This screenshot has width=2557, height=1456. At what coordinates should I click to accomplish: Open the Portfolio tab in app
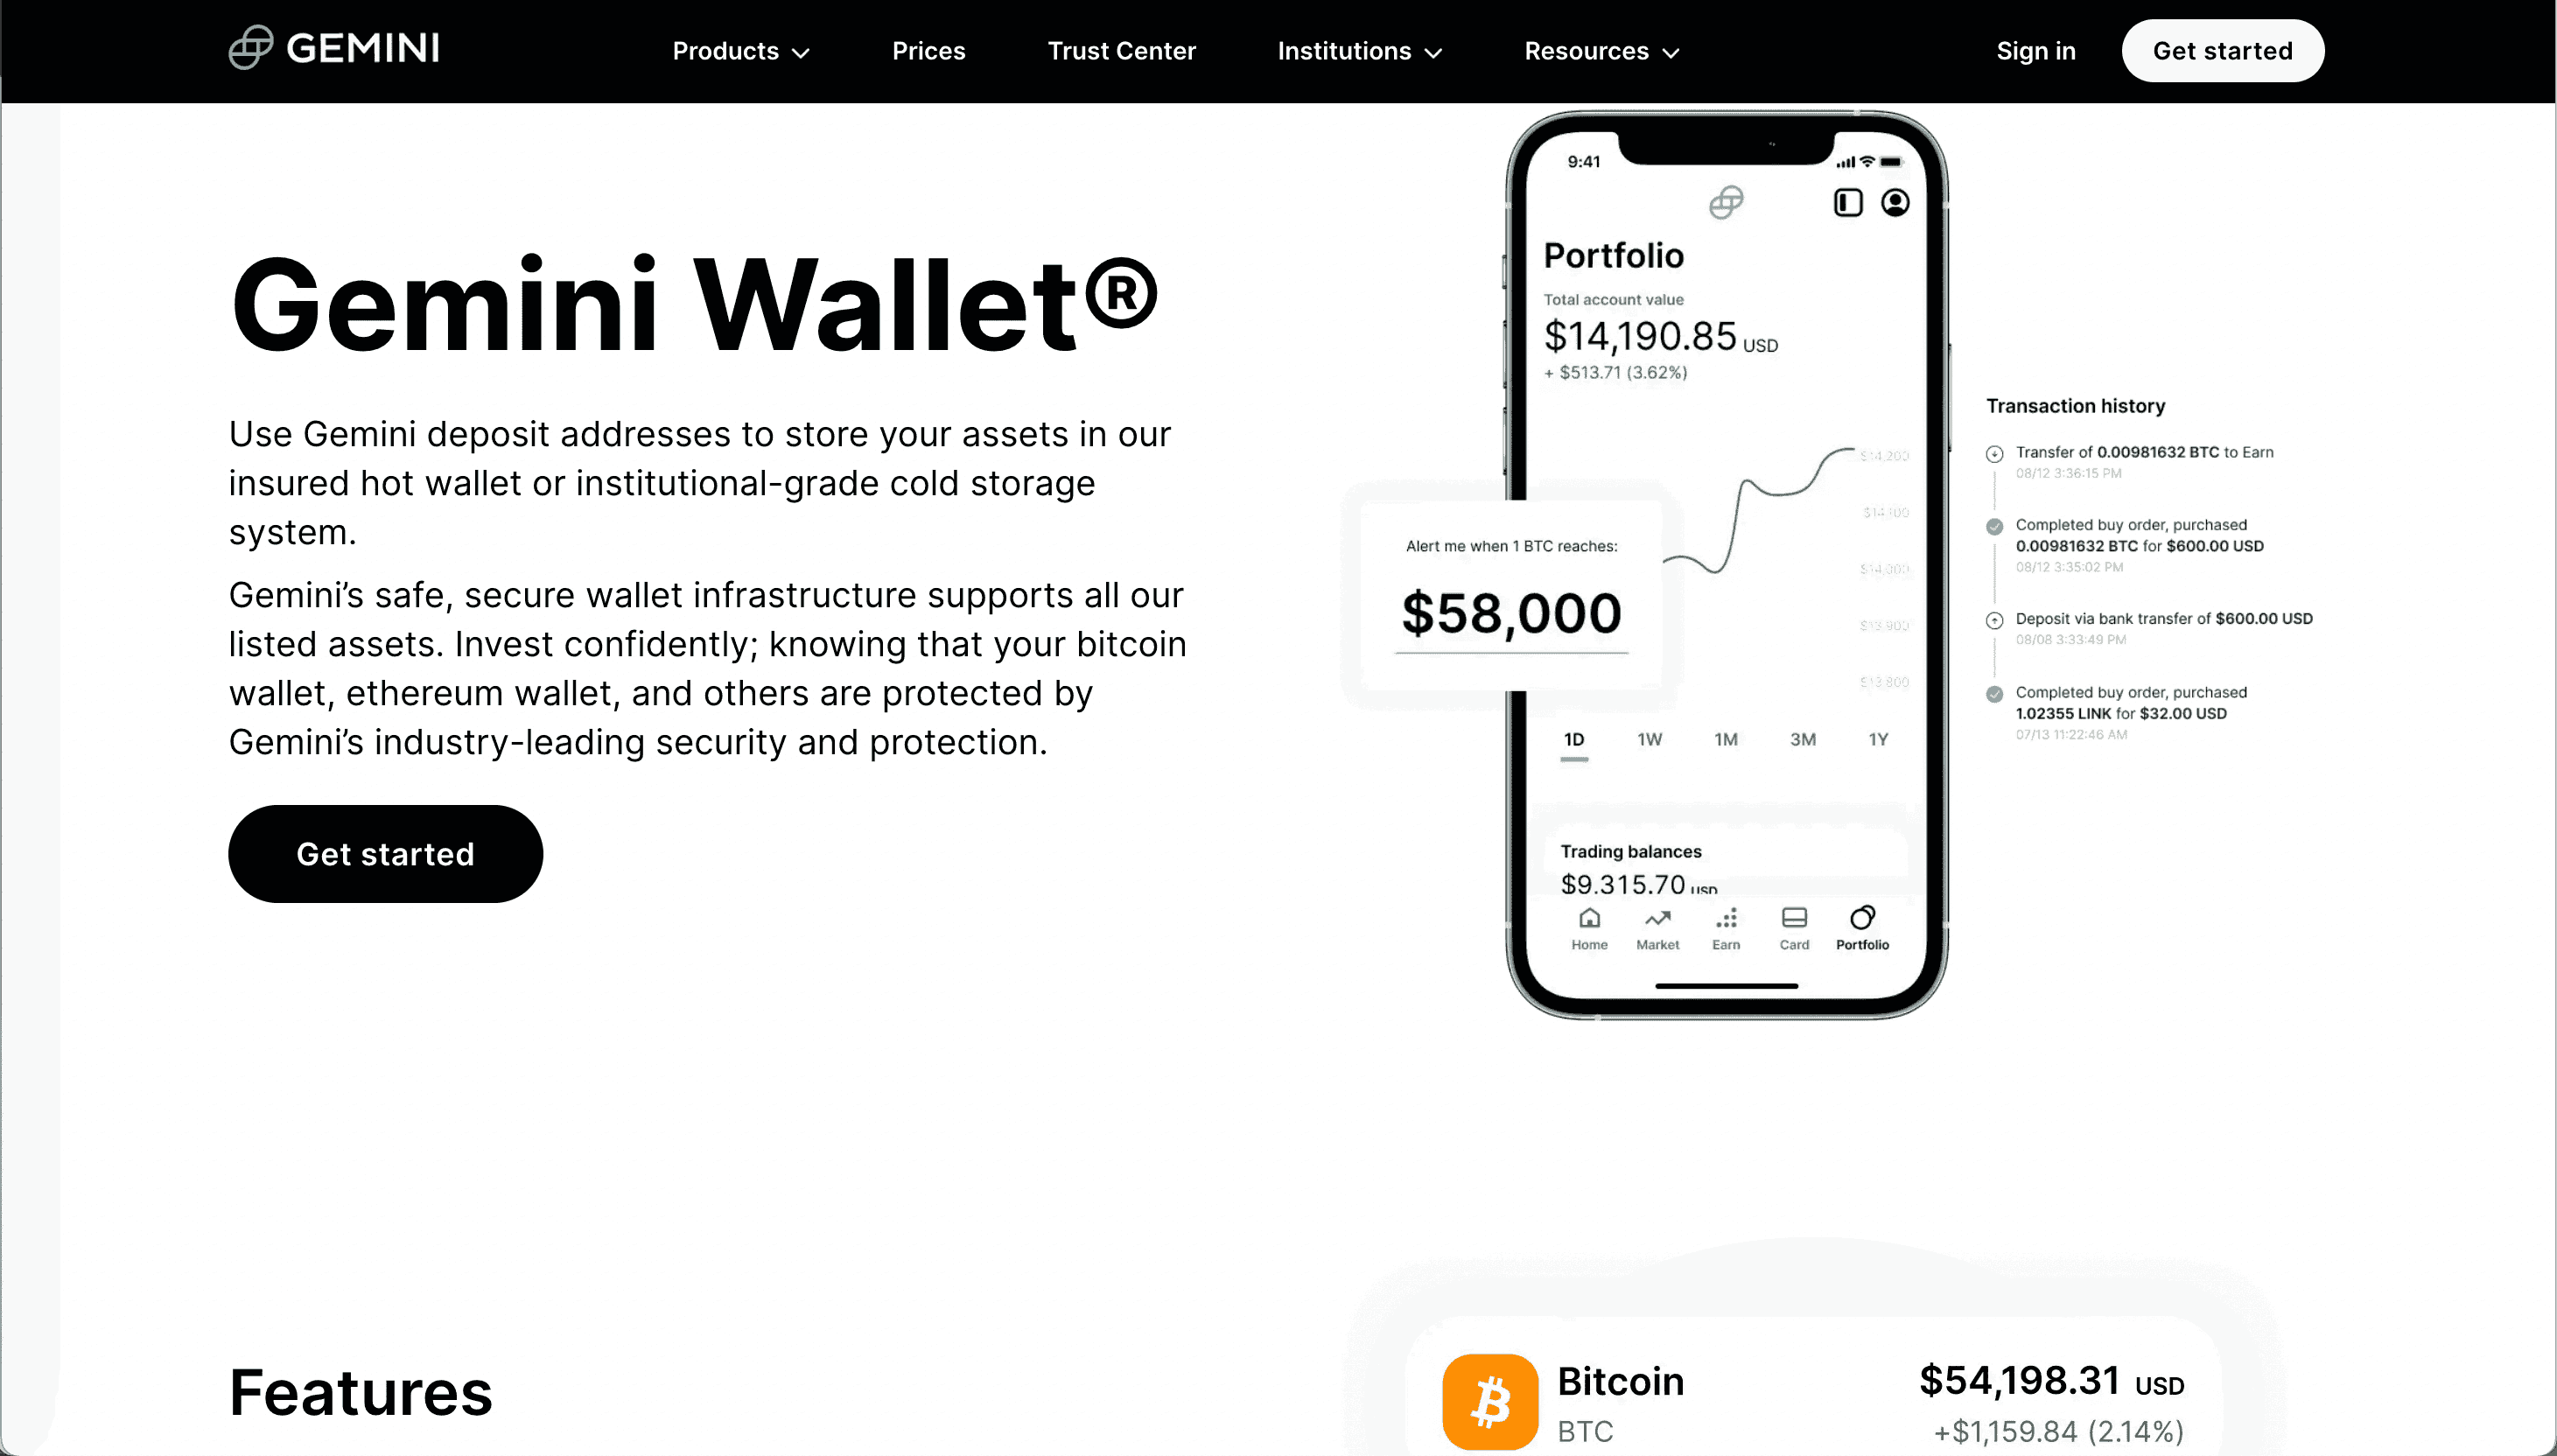coord(1861,927)
